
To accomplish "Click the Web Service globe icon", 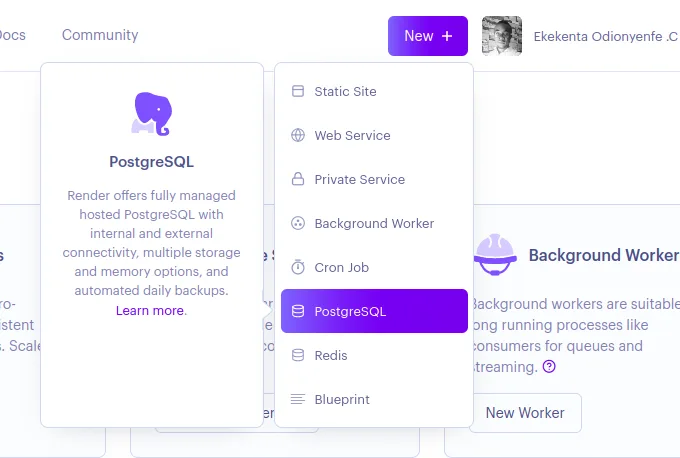I will click(x=298, y=135).
